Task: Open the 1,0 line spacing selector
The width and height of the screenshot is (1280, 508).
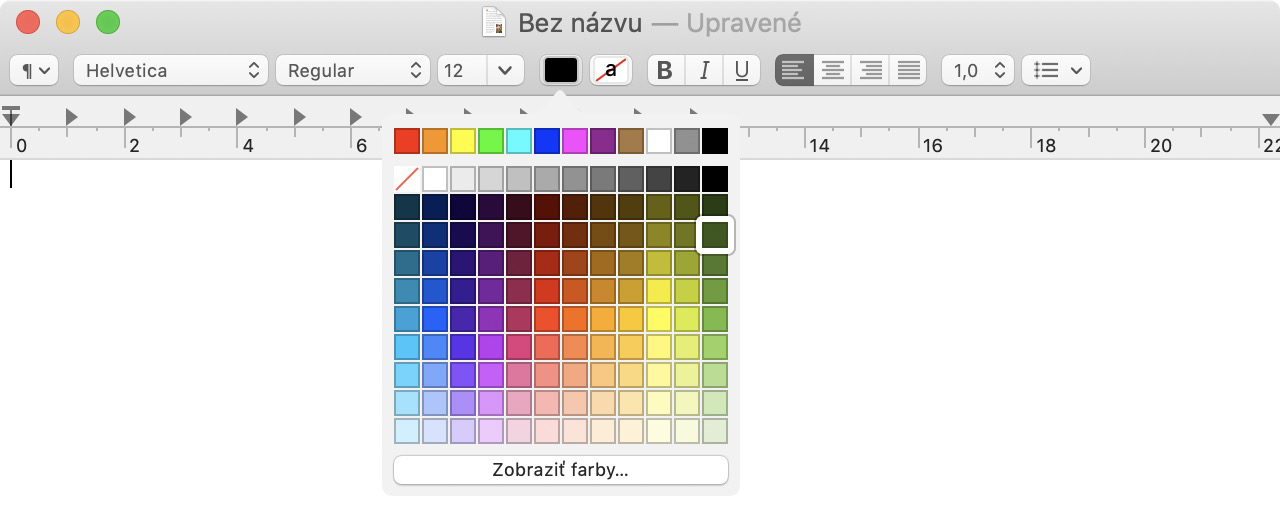Action: point(978,70)
